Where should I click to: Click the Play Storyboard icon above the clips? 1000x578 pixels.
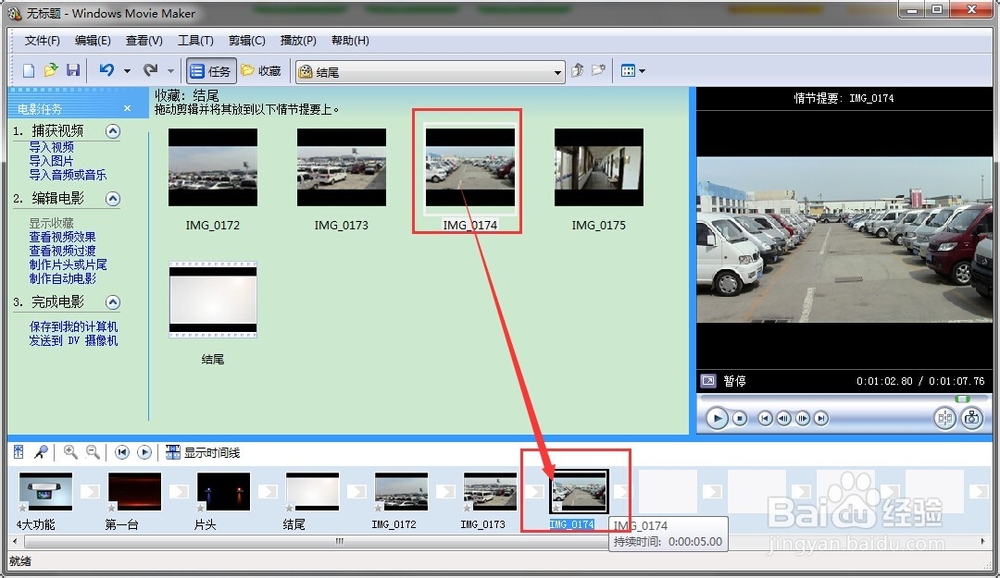tap(144, 452)
